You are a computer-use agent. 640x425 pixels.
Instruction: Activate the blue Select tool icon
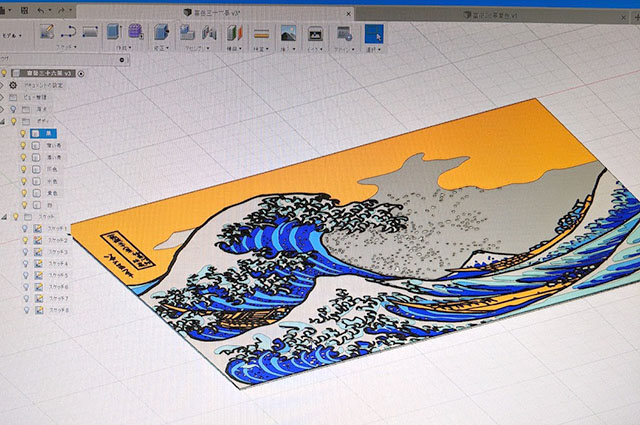(x=374, y=34)
